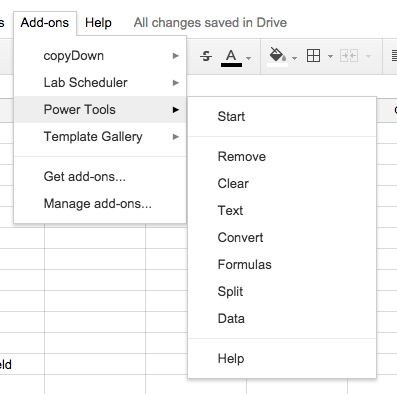Choose Split in the Power Tools submenu
Viewport: 397px width, 394px height.
[x=282, y=292]
